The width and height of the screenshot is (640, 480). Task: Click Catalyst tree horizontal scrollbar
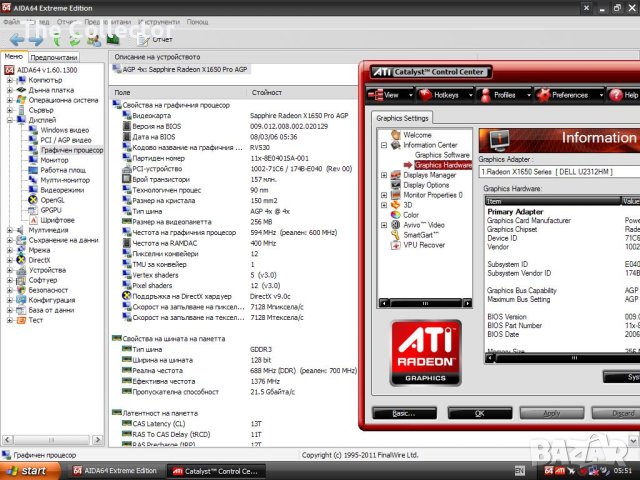pyautogui.click(x=425, y=303)
